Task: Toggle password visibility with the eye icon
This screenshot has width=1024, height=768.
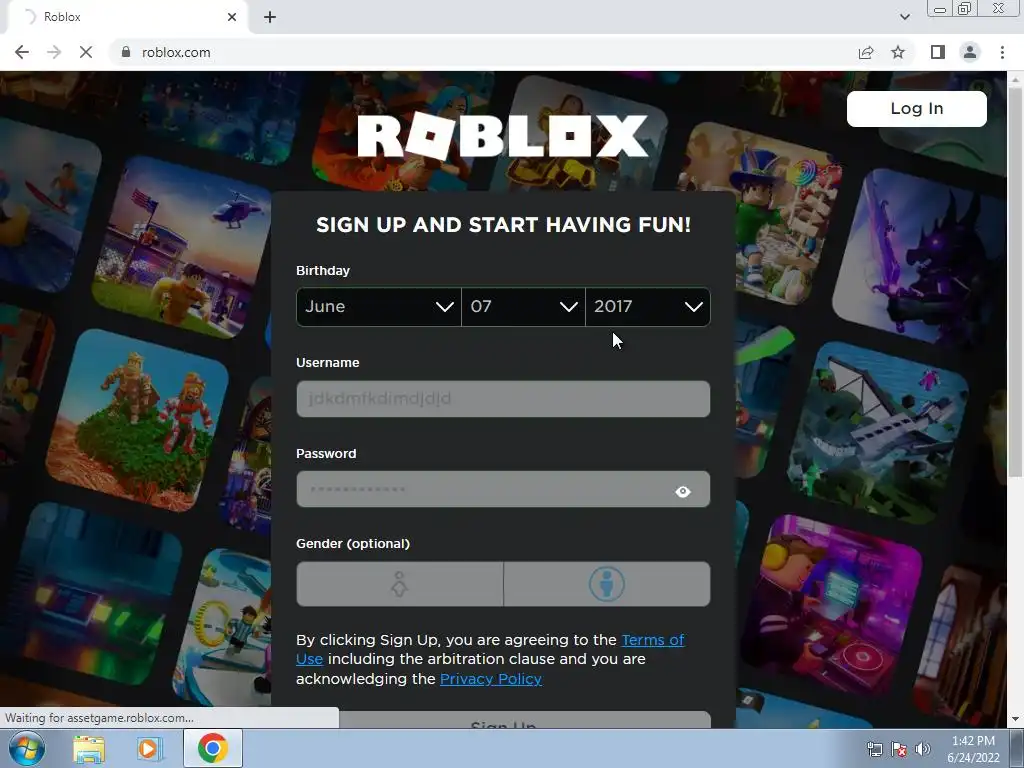Action: click(x=682, y=491)
